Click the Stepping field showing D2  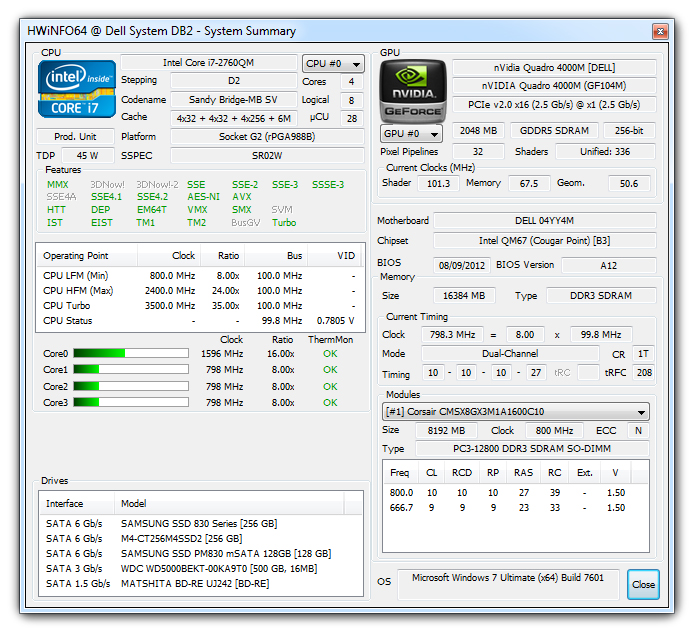[x=234, y=81]
